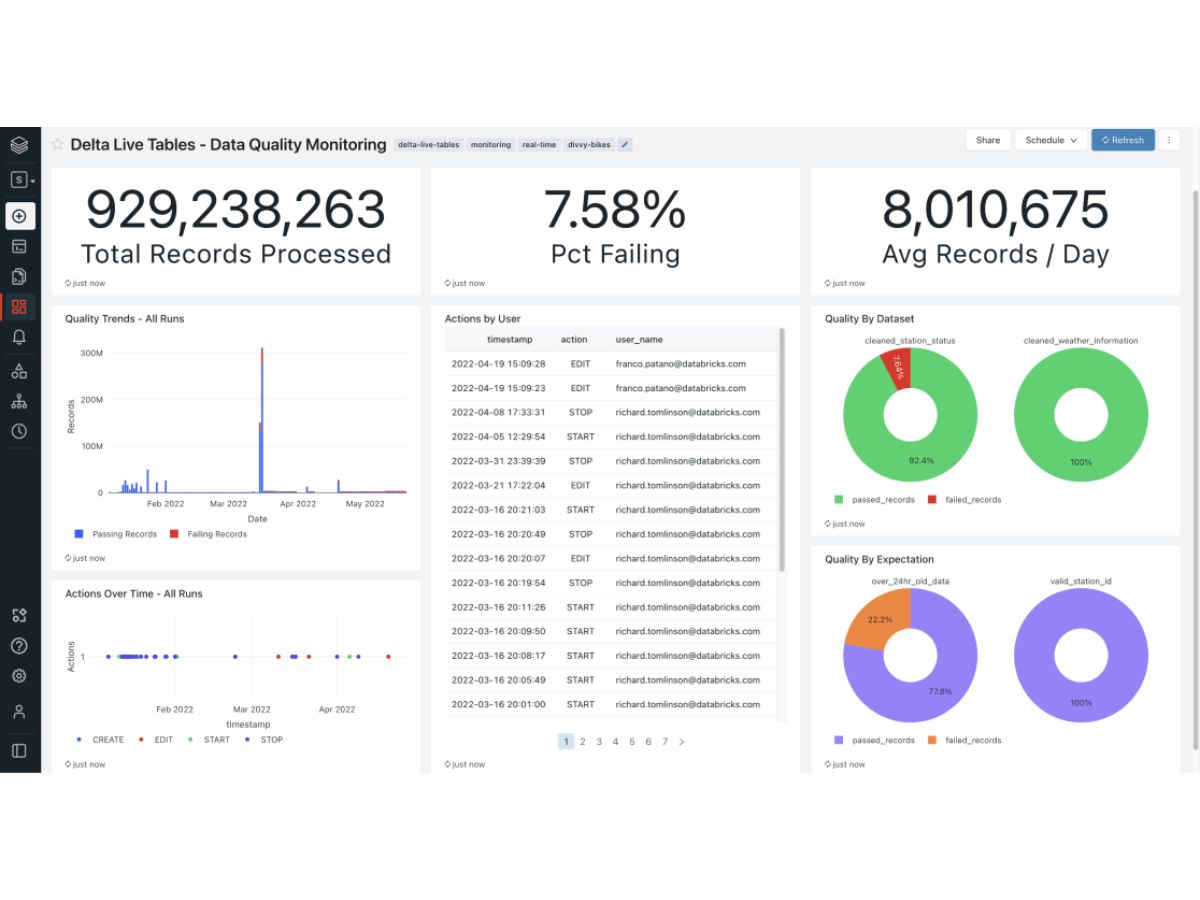Screen dimensions: 1200x900
Task: Open the Query history clock icon
Action: [19, 431]
